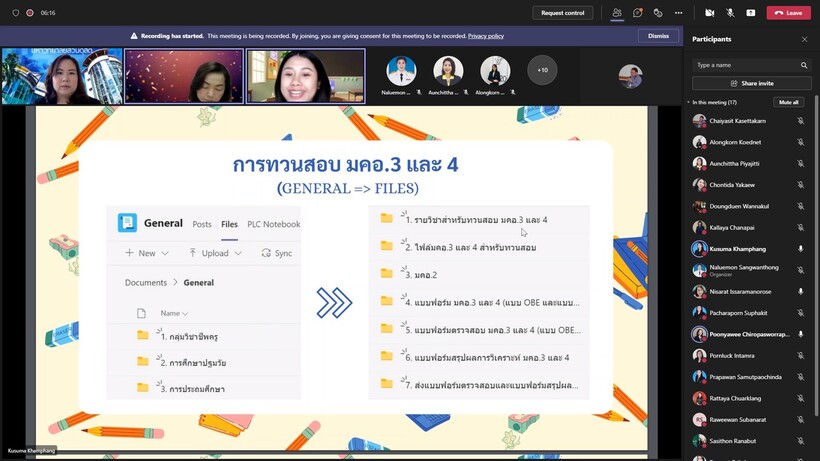This screenshot has width=820, height=461.
Task: Select participant Nisarat Issaramanorose in list
Action: click(x=738, y=292)
